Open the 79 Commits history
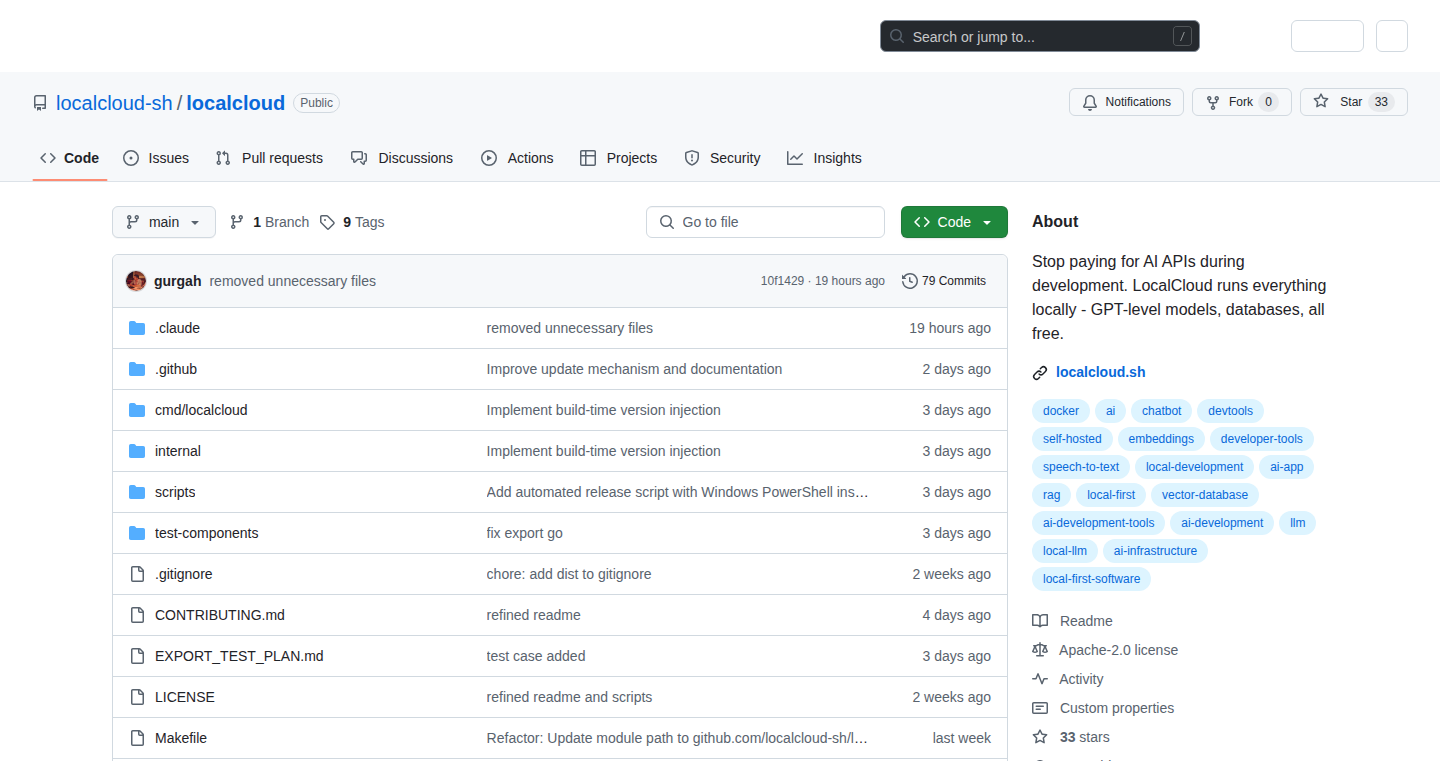 click(943, 281)
